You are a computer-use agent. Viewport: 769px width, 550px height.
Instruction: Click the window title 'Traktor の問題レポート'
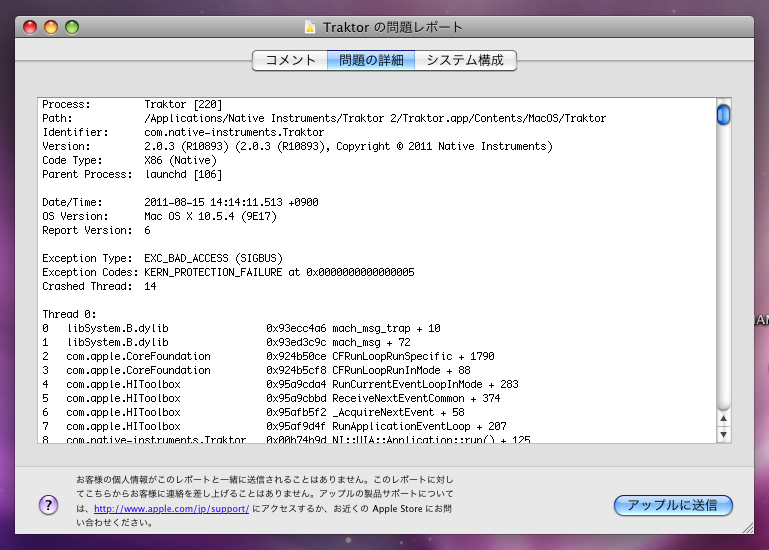[x=392, y=27]
